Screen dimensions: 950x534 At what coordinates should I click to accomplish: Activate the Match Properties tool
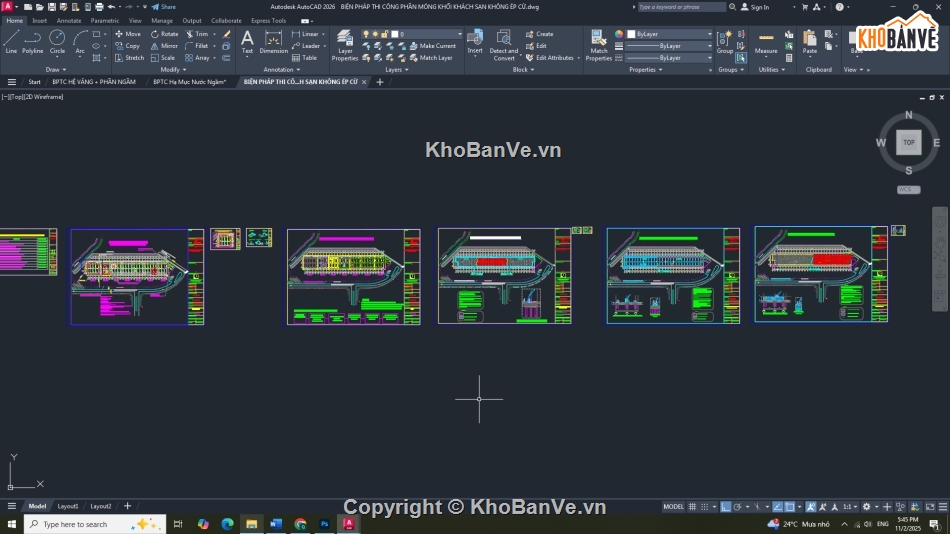click(598, 45)
